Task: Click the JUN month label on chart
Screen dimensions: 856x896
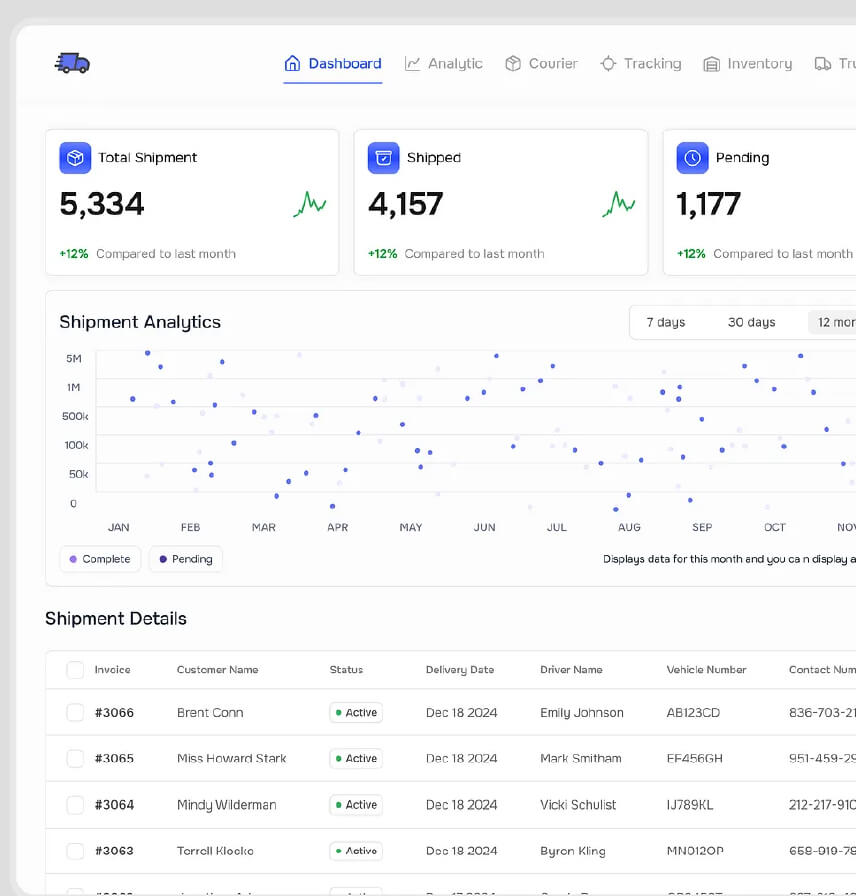Action: pyautogui.click(x=484, y=527)
